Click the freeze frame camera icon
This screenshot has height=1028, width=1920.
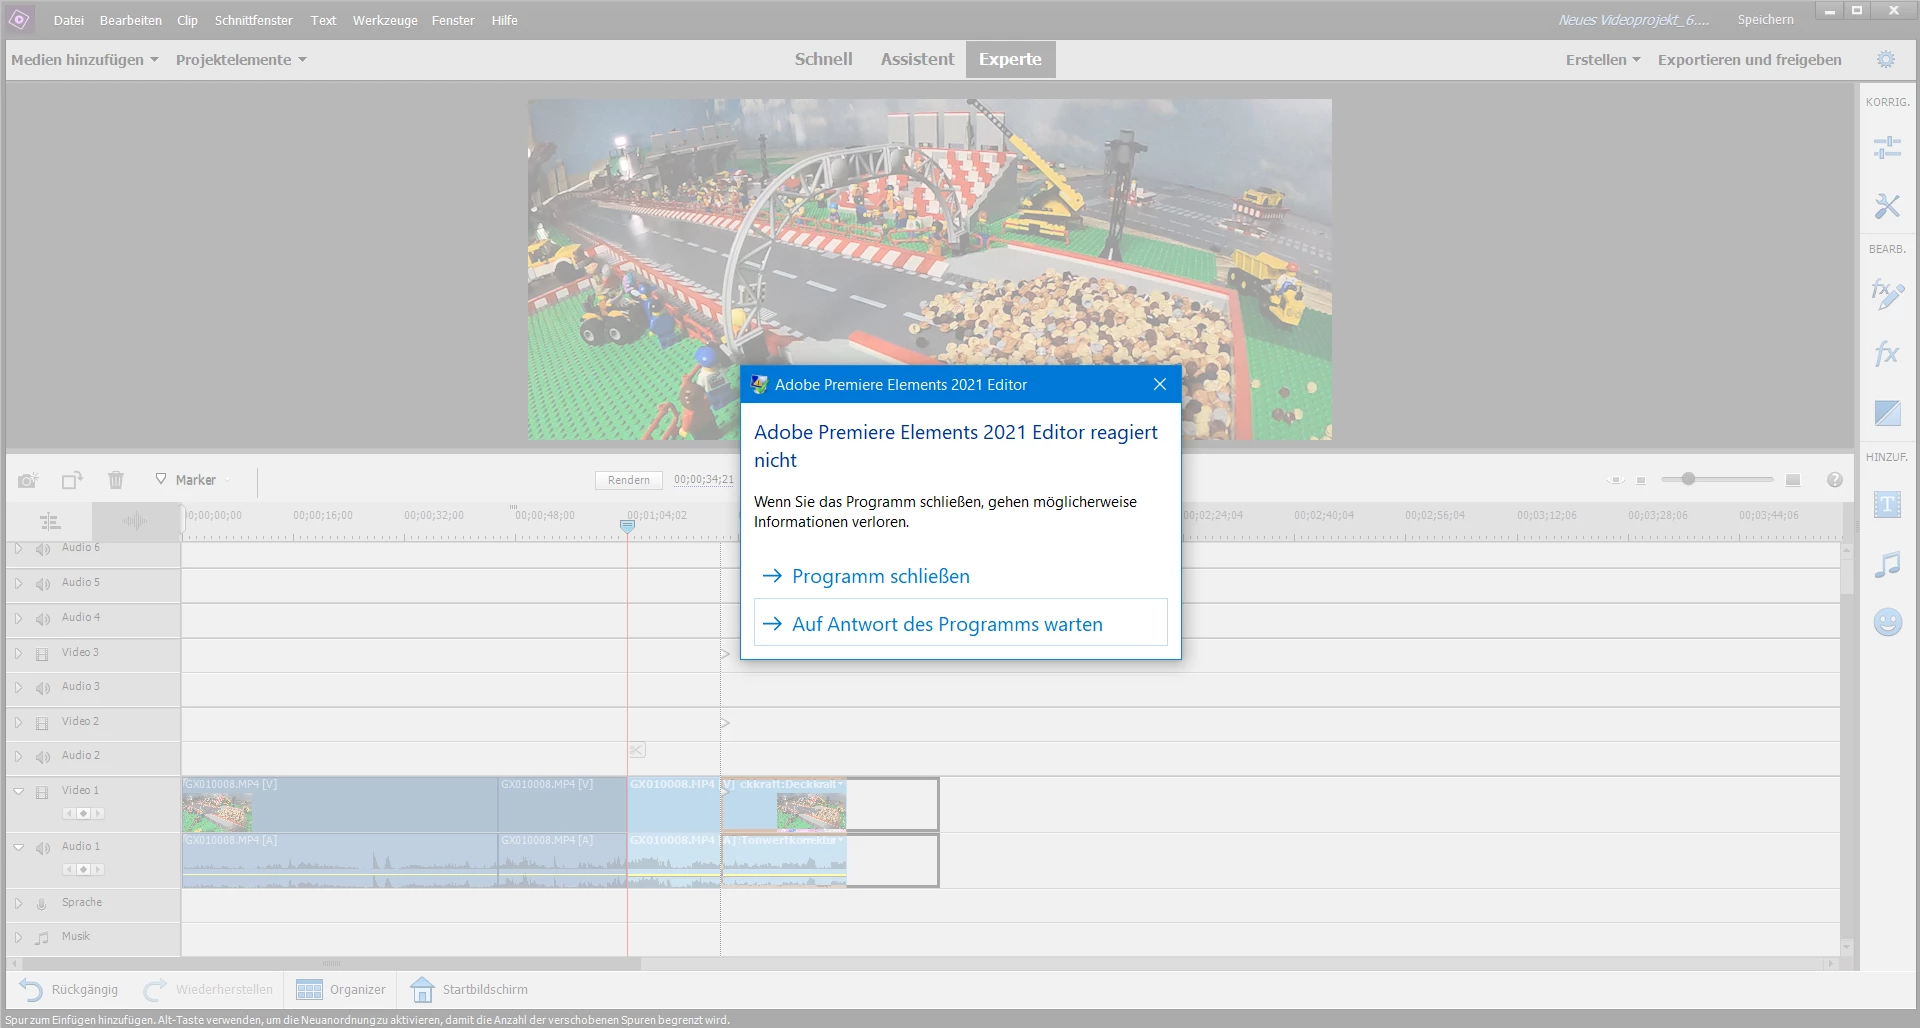[28, 480]
